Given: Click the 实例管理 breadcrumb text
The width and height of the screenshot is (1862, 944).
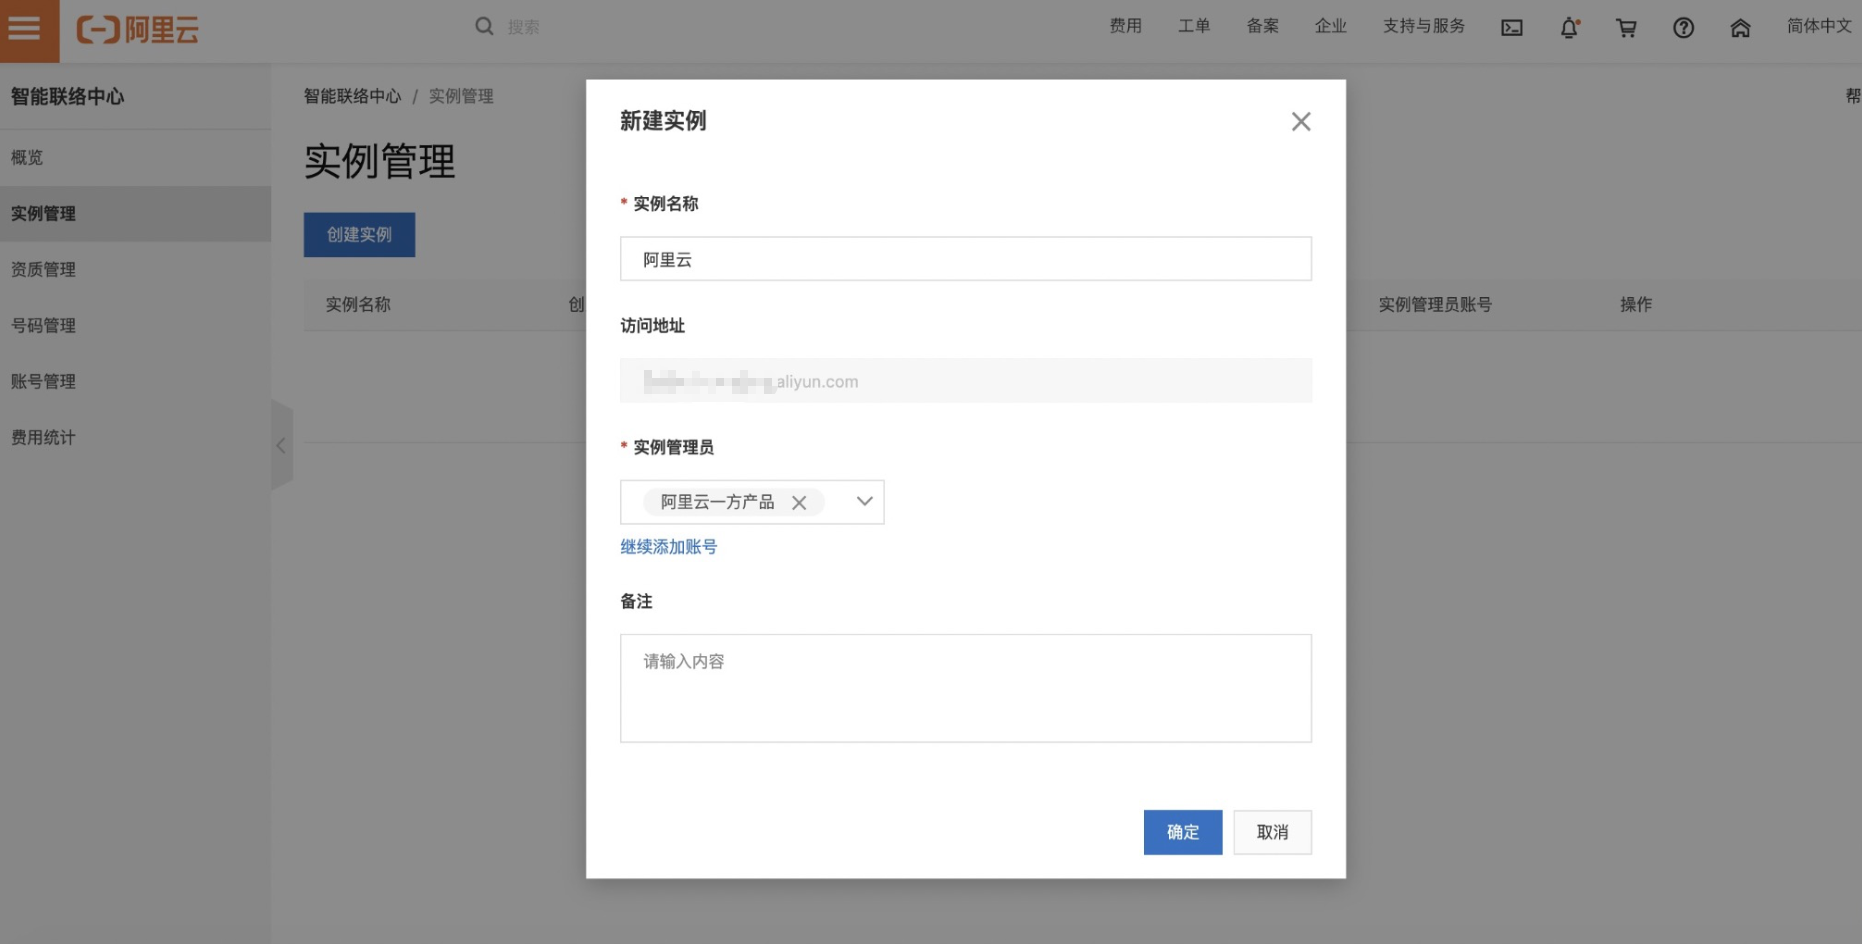Looking at the screenshot, I should 461,96.
